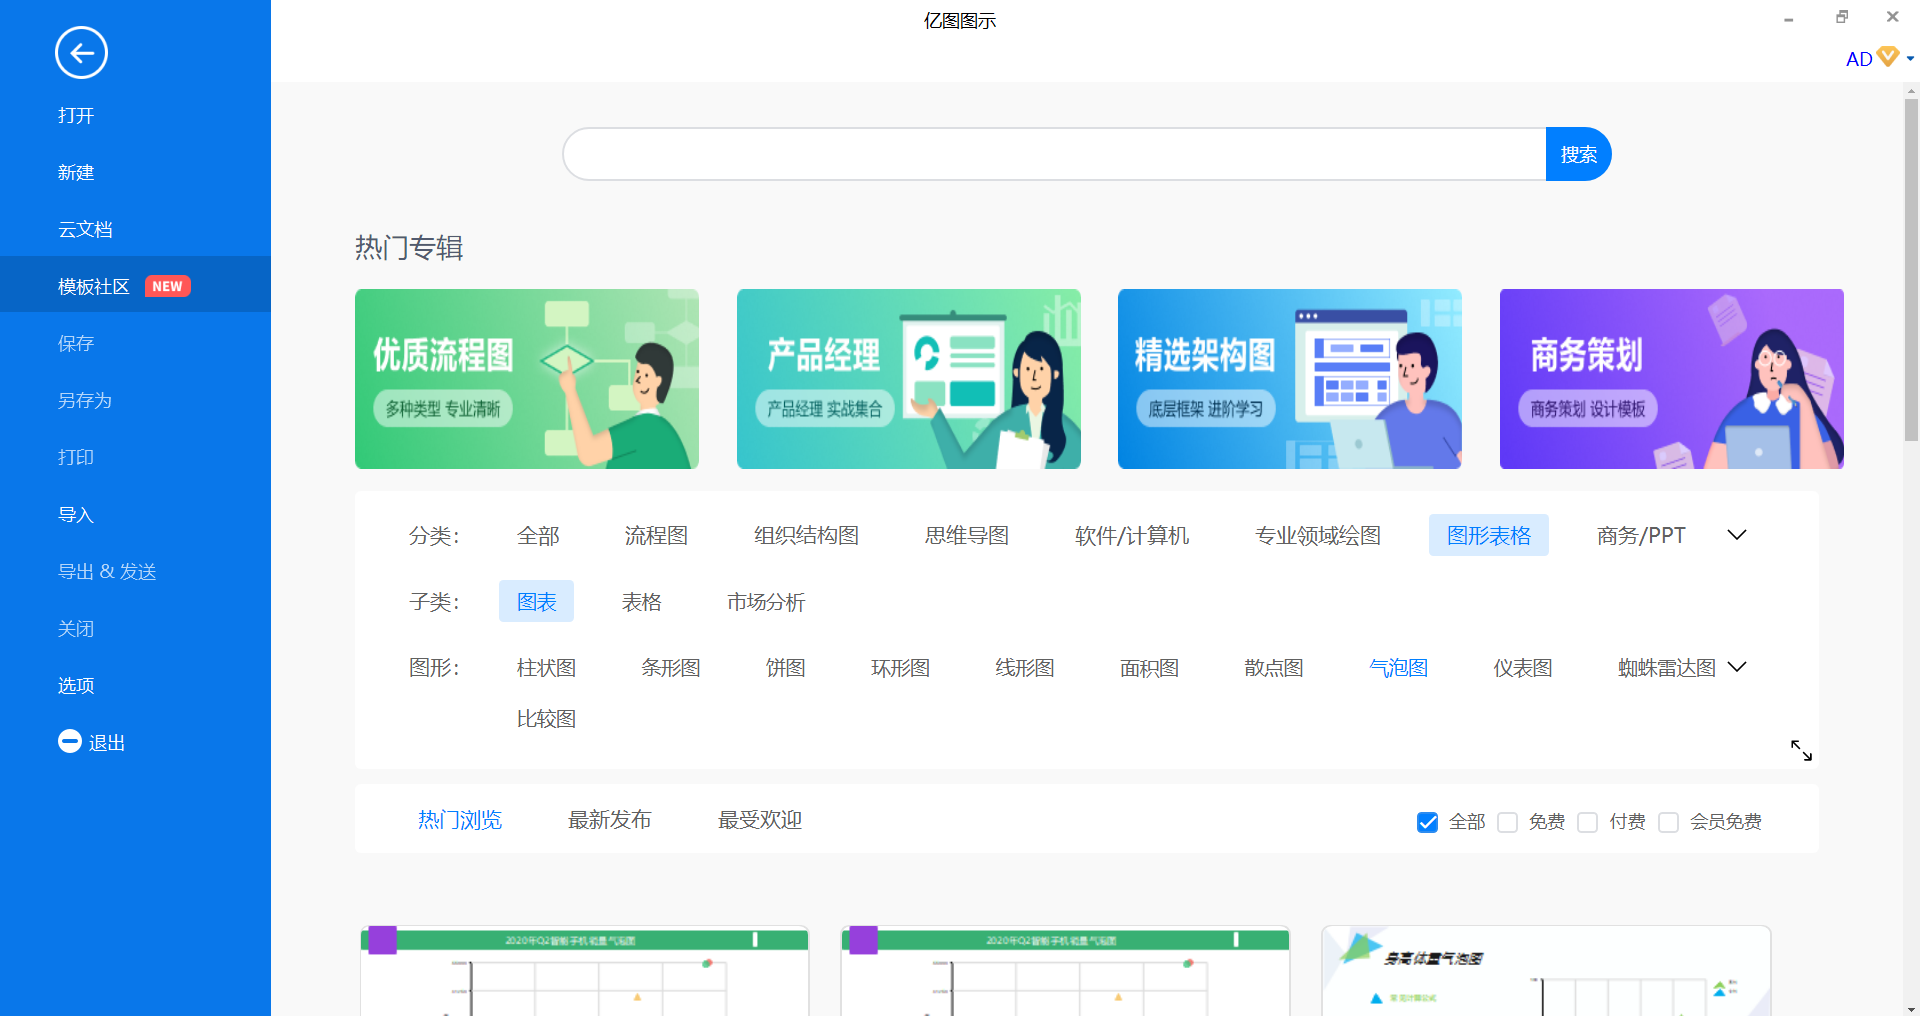The image size is (1920, 1016).
Task: Filter by 仪表图 shape
Action: click(x=1522, y=667)
